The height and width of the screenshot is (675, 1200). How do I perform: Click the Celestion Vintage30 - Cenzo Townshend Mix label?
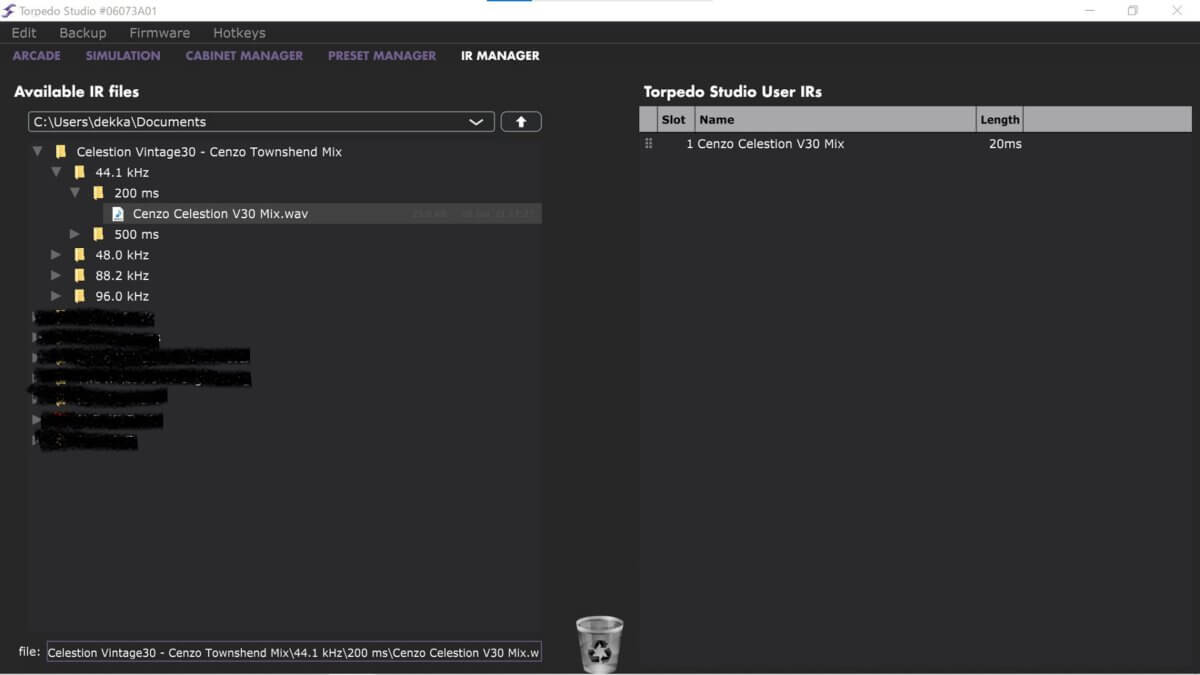(209, 152)
